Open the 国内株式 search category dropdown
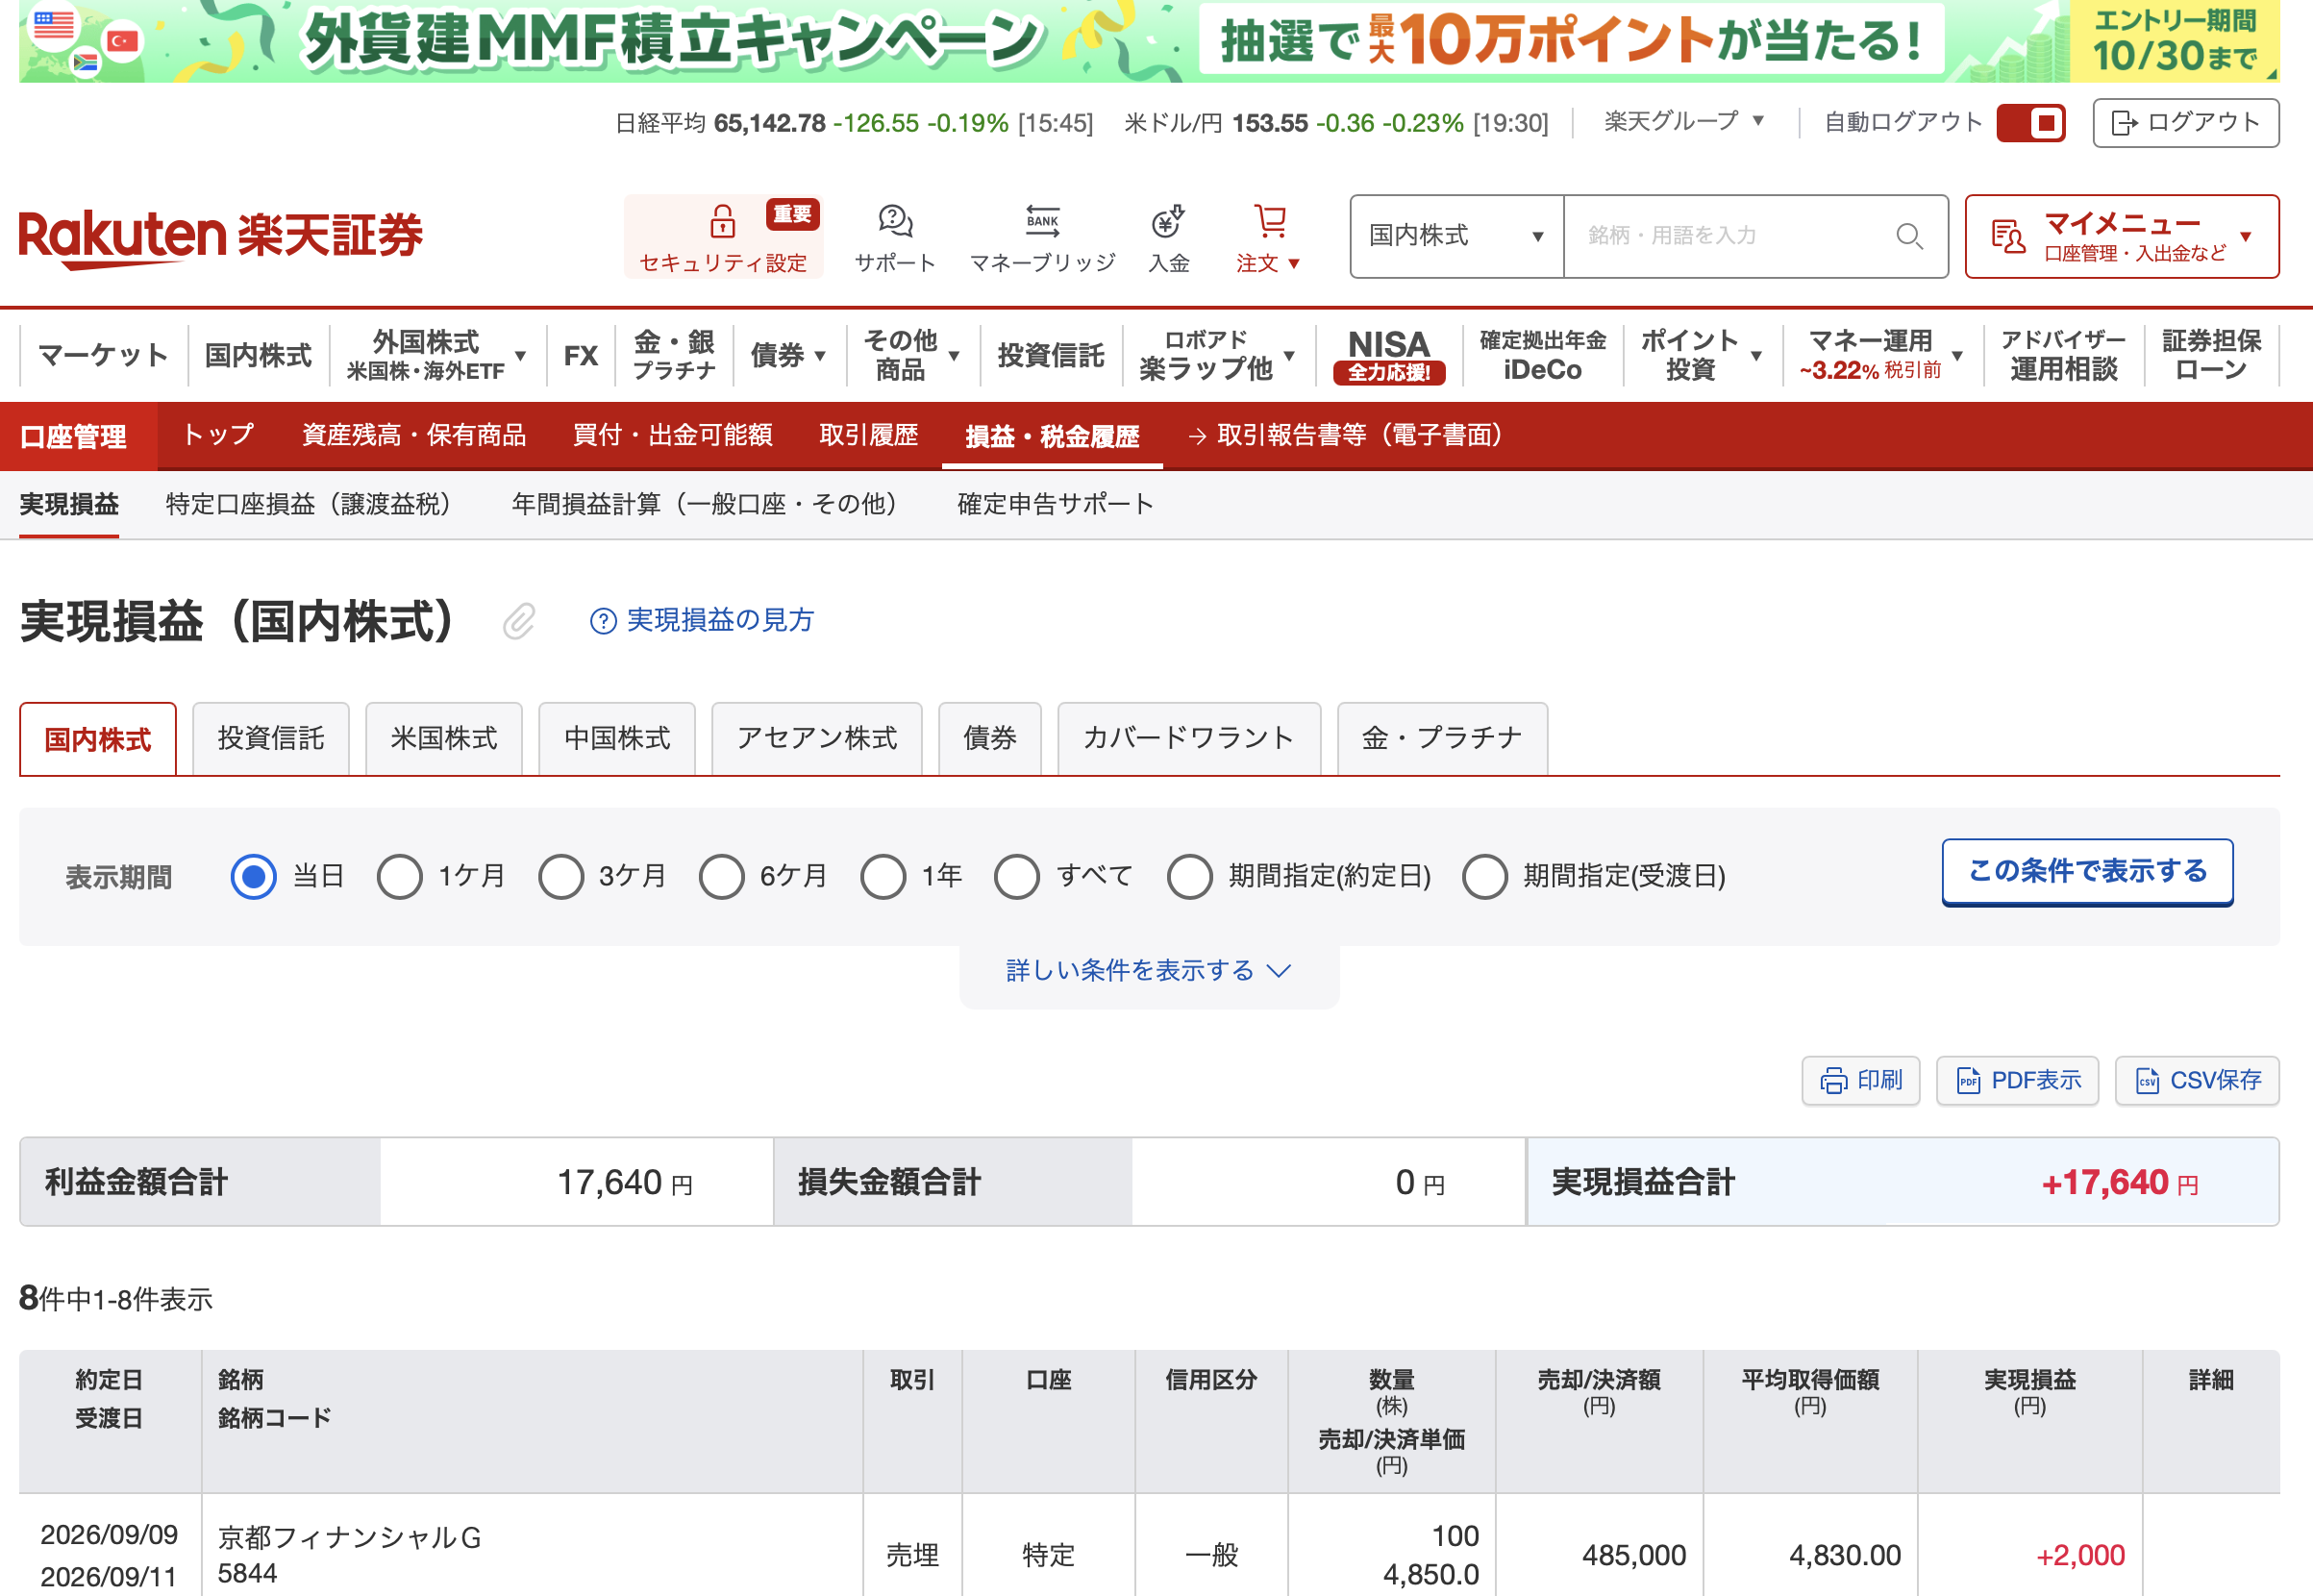 pos(1457,236)
